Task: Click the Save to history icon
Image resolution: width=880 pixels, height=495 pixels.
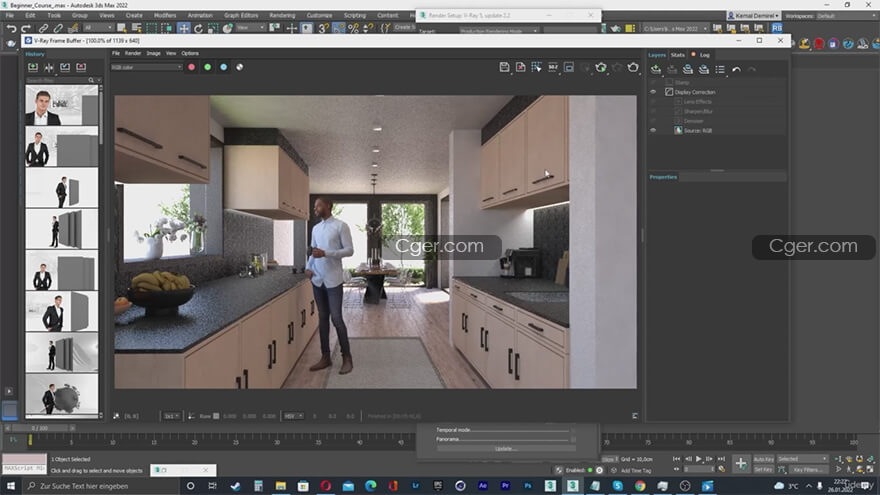Action: 33,67
